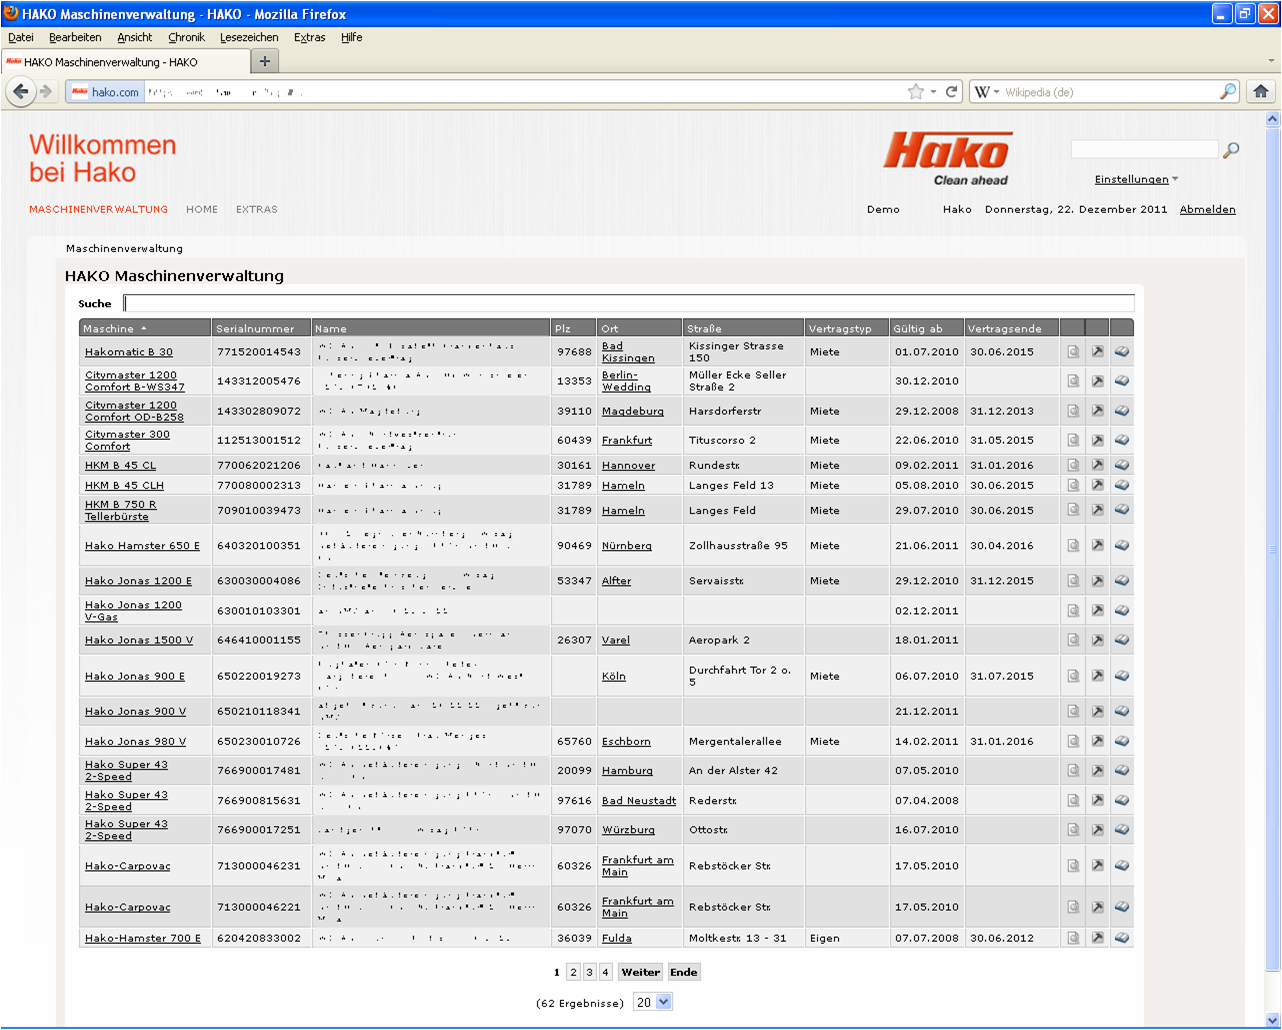This screenshot has width=1282, height=1030.
Task: Open details document icon for Citymaster 300 Comfort
Action: click(x=1073, y=440)
